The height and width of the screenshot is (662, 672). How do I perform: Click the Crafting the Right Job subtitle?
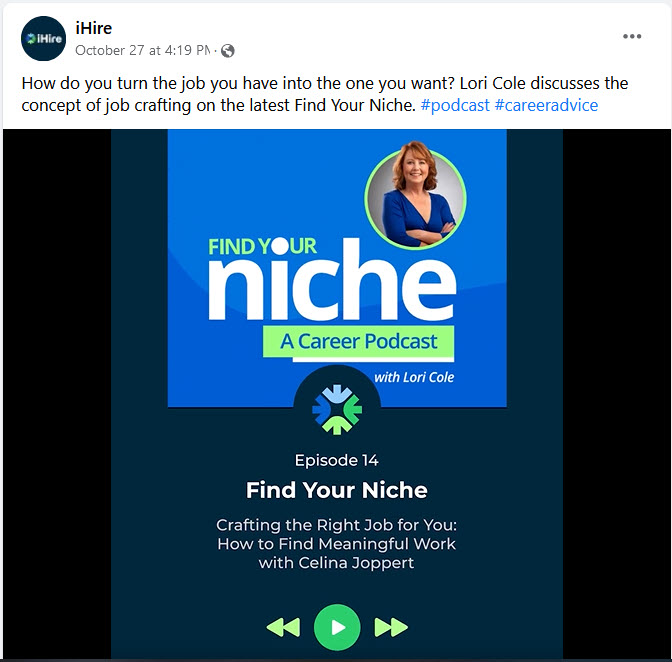[337, 544]
